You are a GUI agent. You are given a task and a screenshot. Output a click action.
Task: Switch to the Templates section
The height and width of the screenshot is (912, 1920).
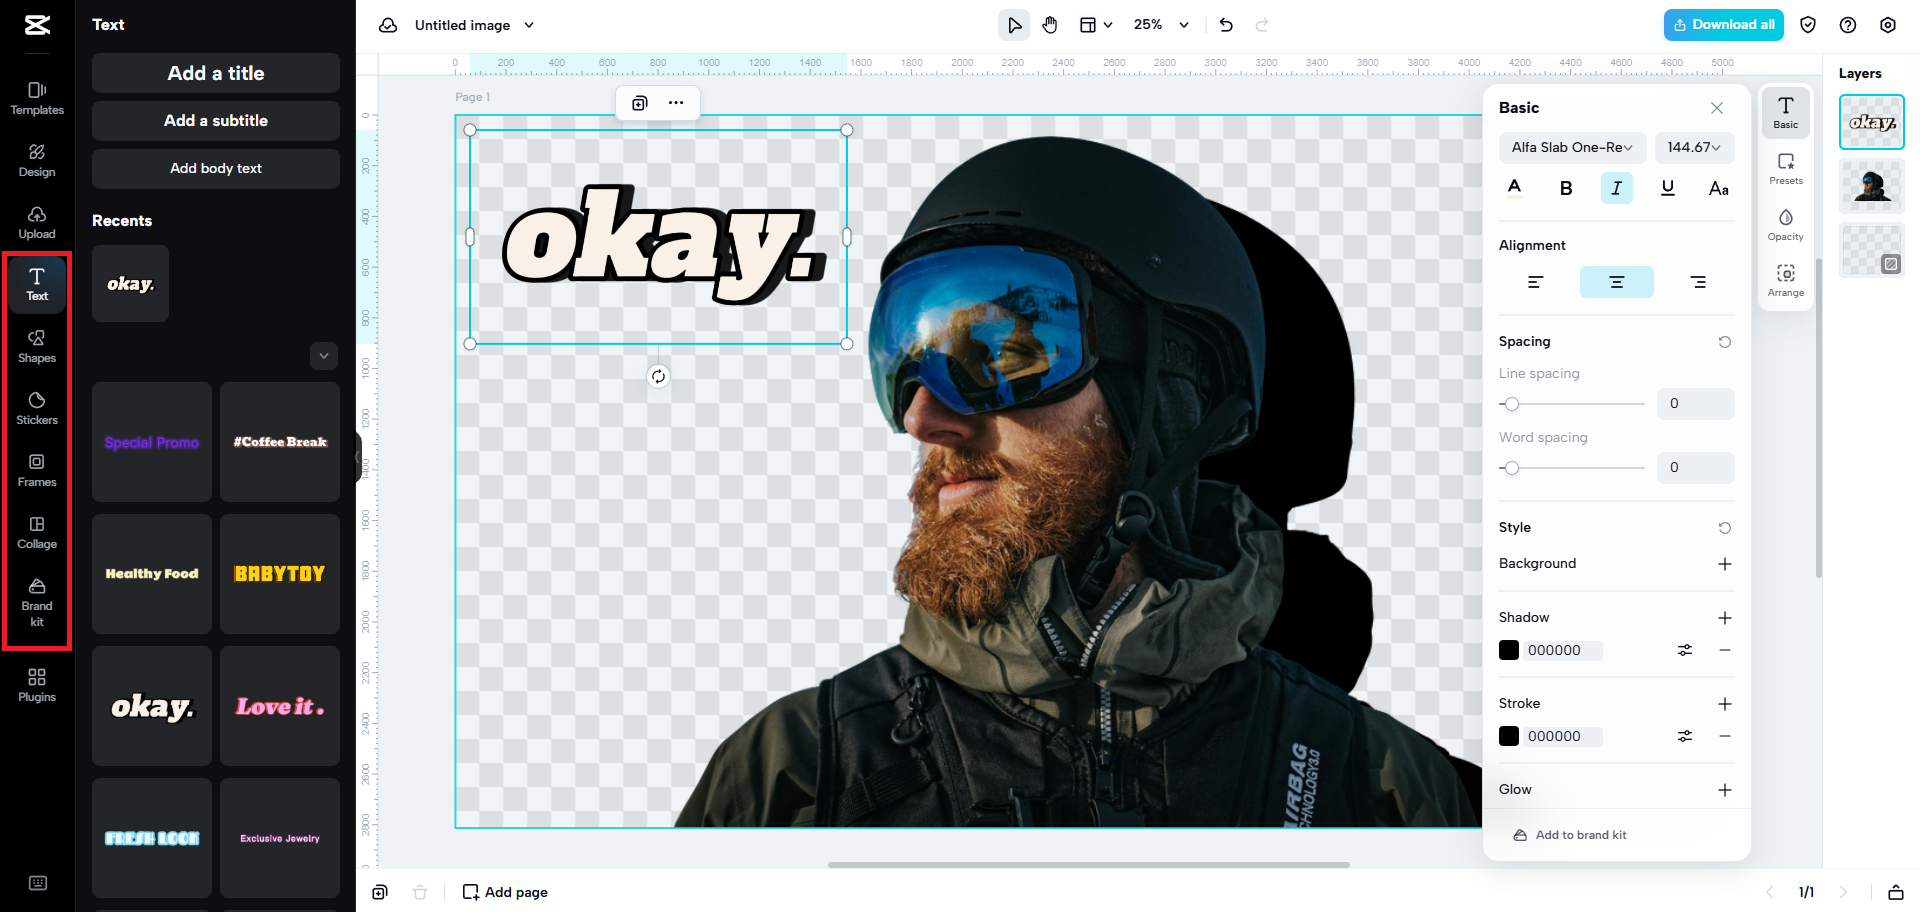(37, 97)
